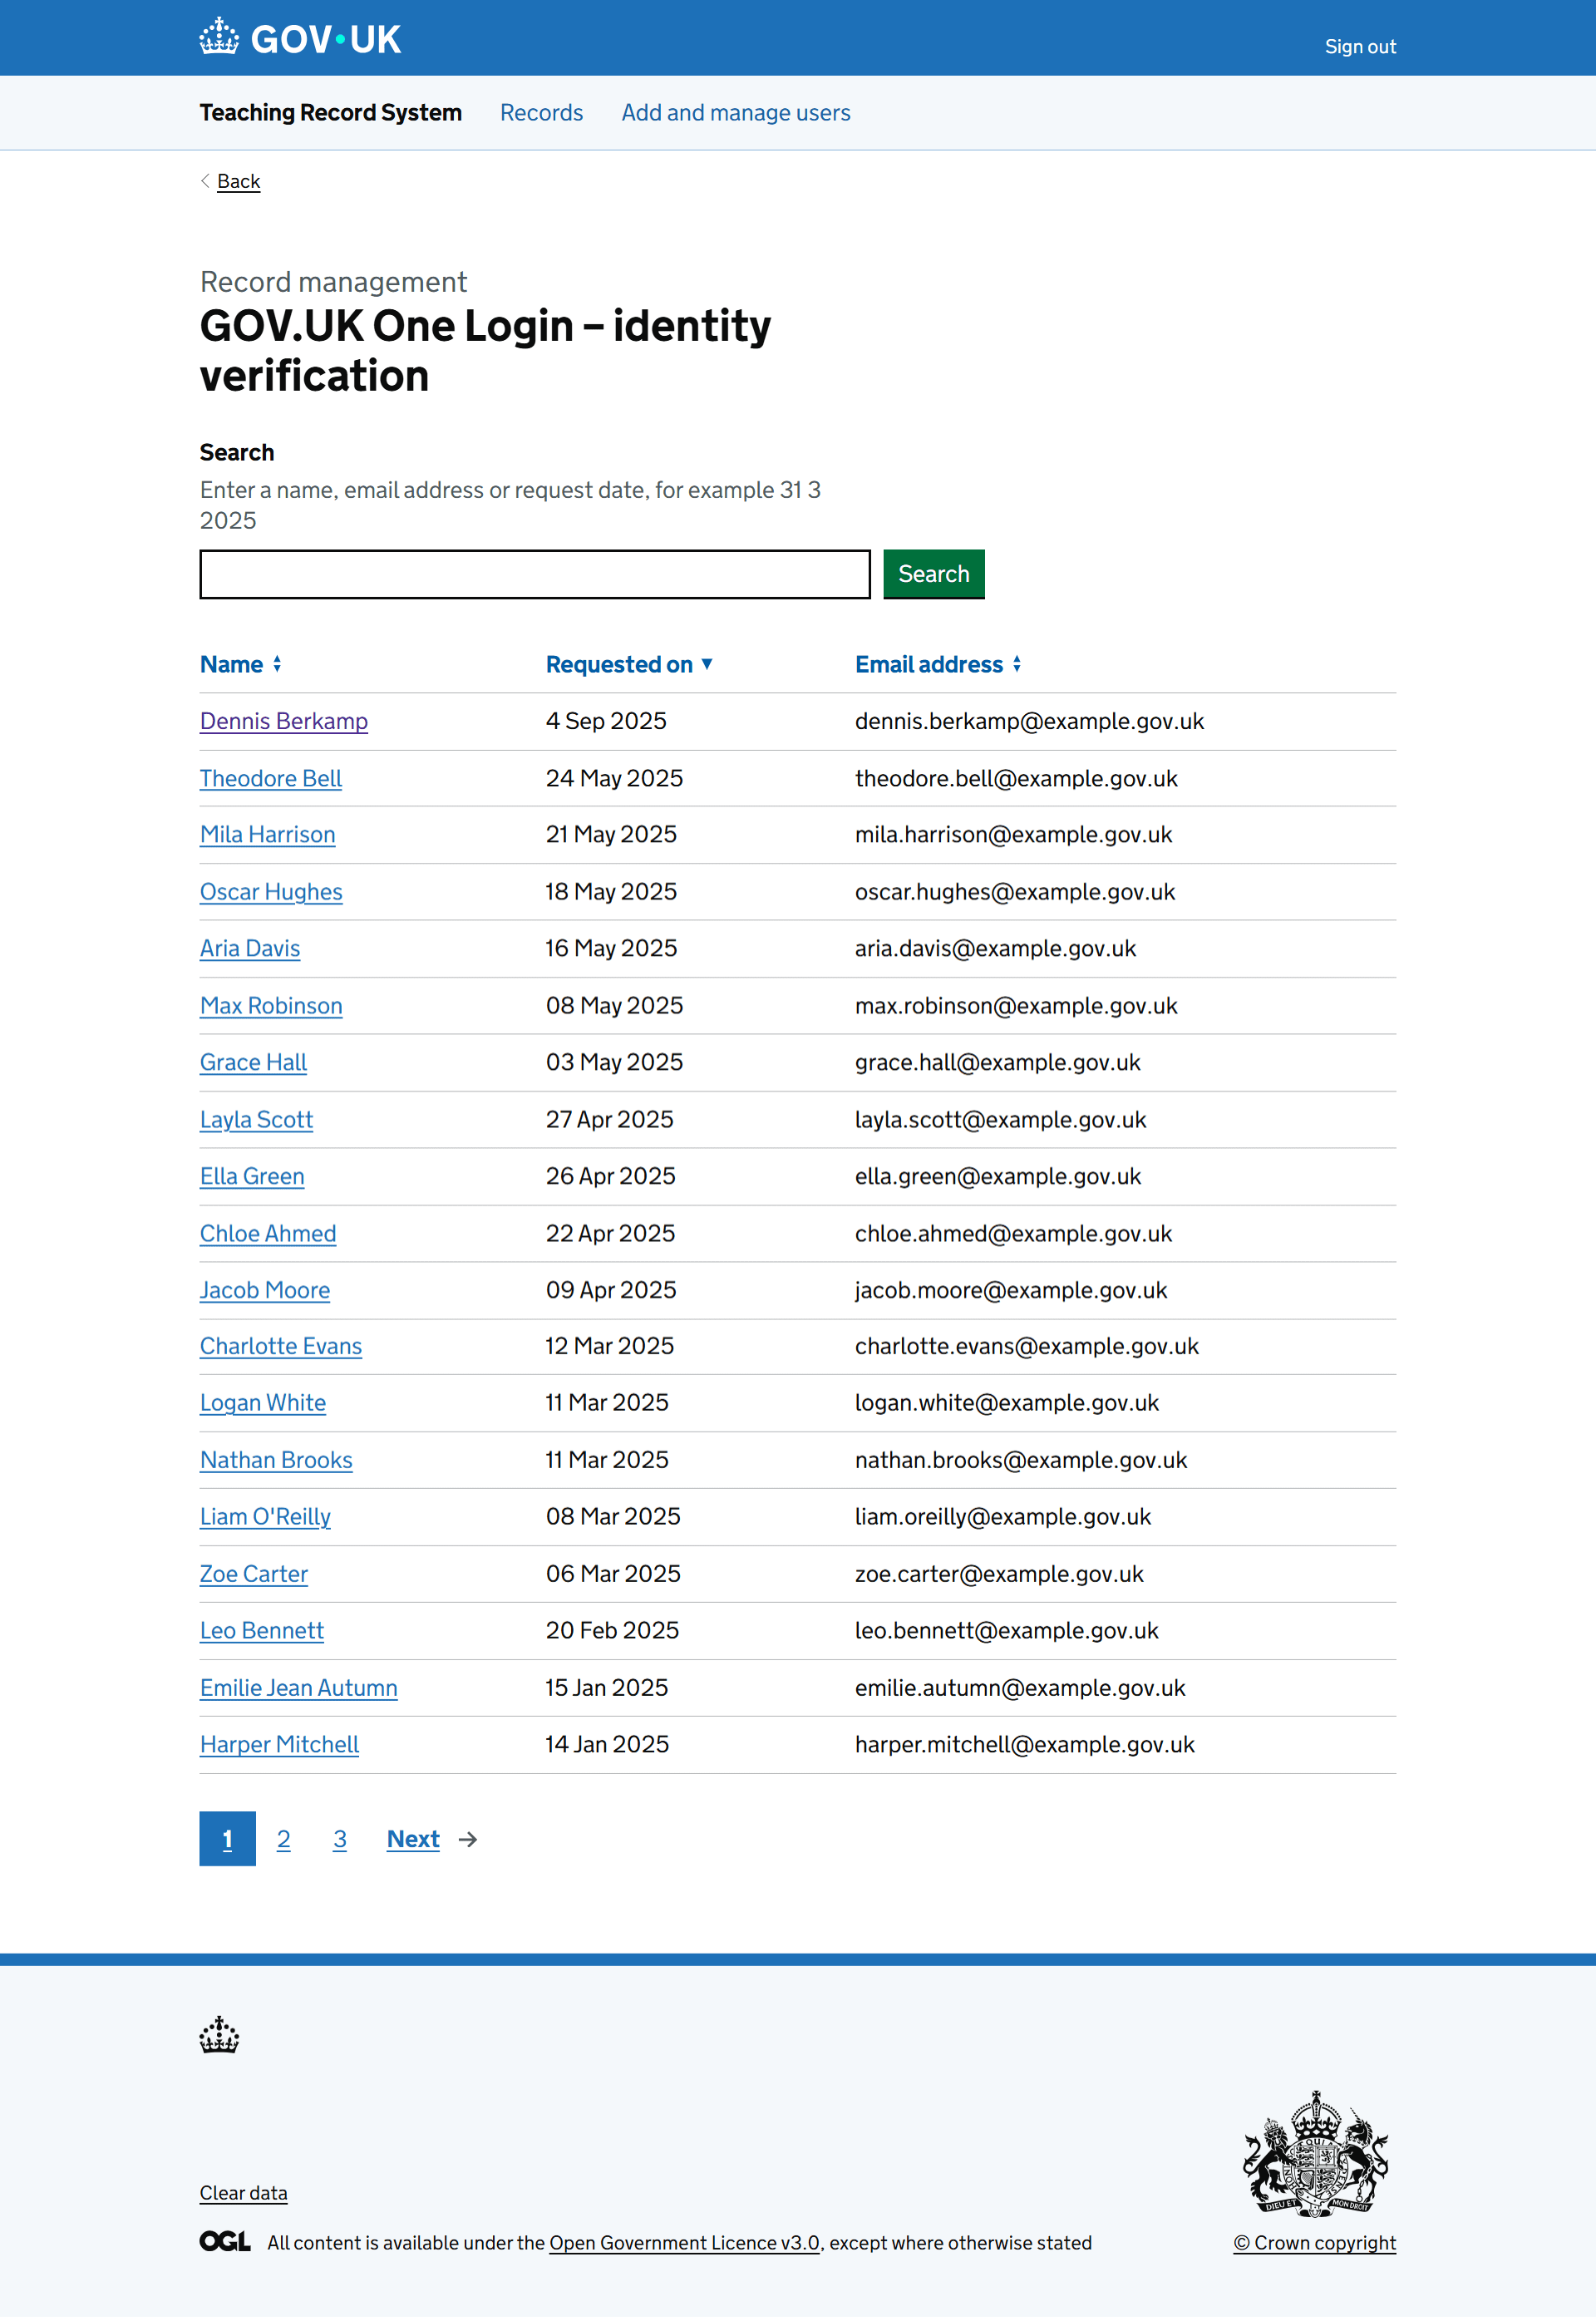The image size is (1596, 2321).
Task: Click the Next arrow icon
Action: click(466, 1839)
